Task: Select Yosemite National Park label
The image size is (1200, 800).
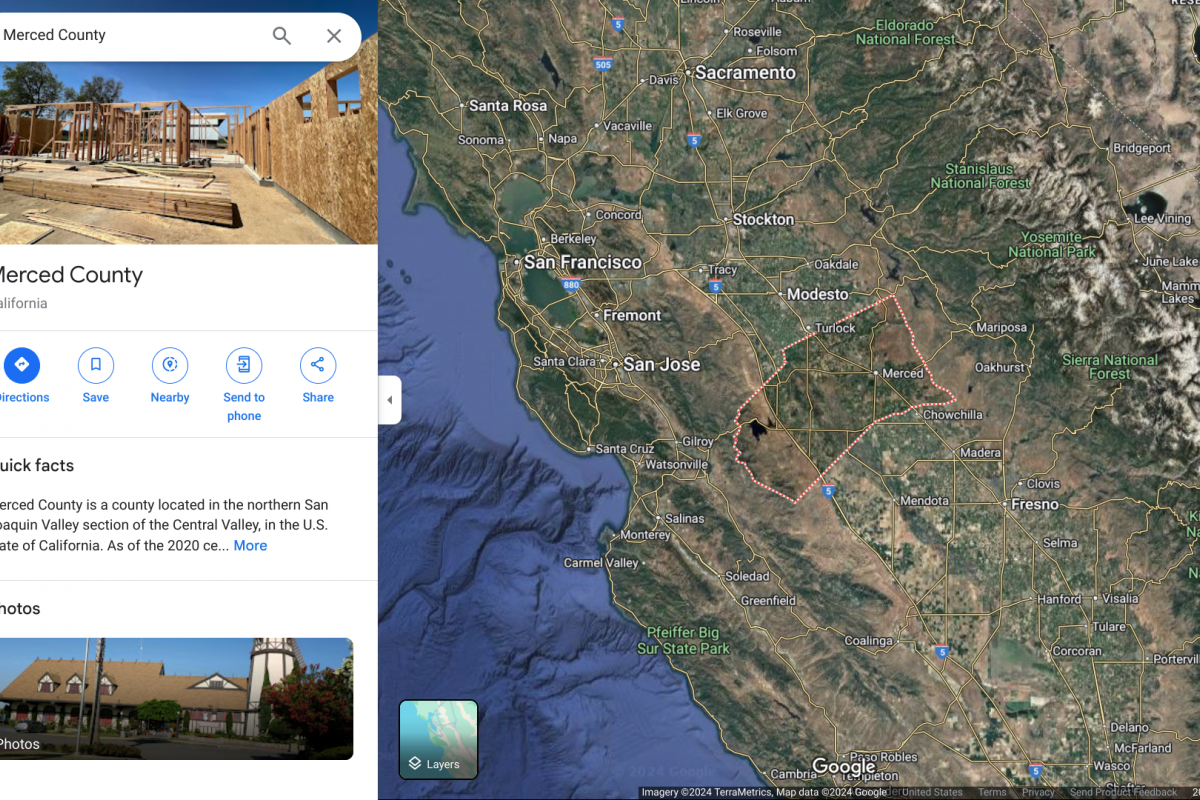Action: (1051, 245)
